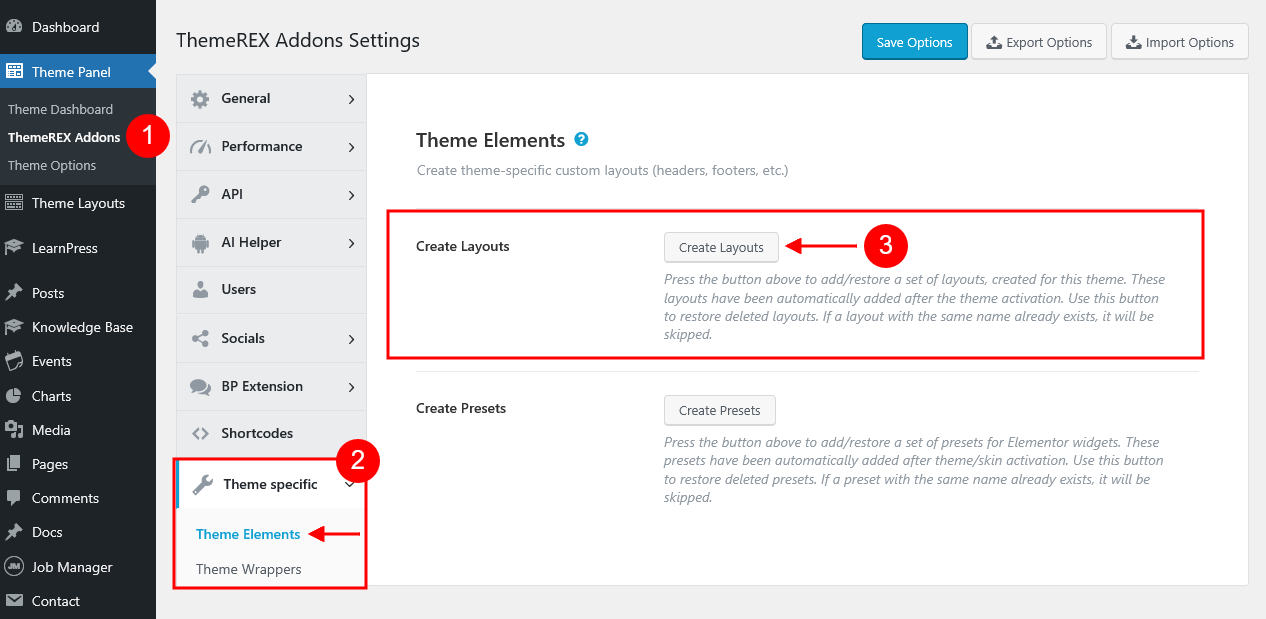
Task: Click the Users person icon
Action: (x=200, y=290)
